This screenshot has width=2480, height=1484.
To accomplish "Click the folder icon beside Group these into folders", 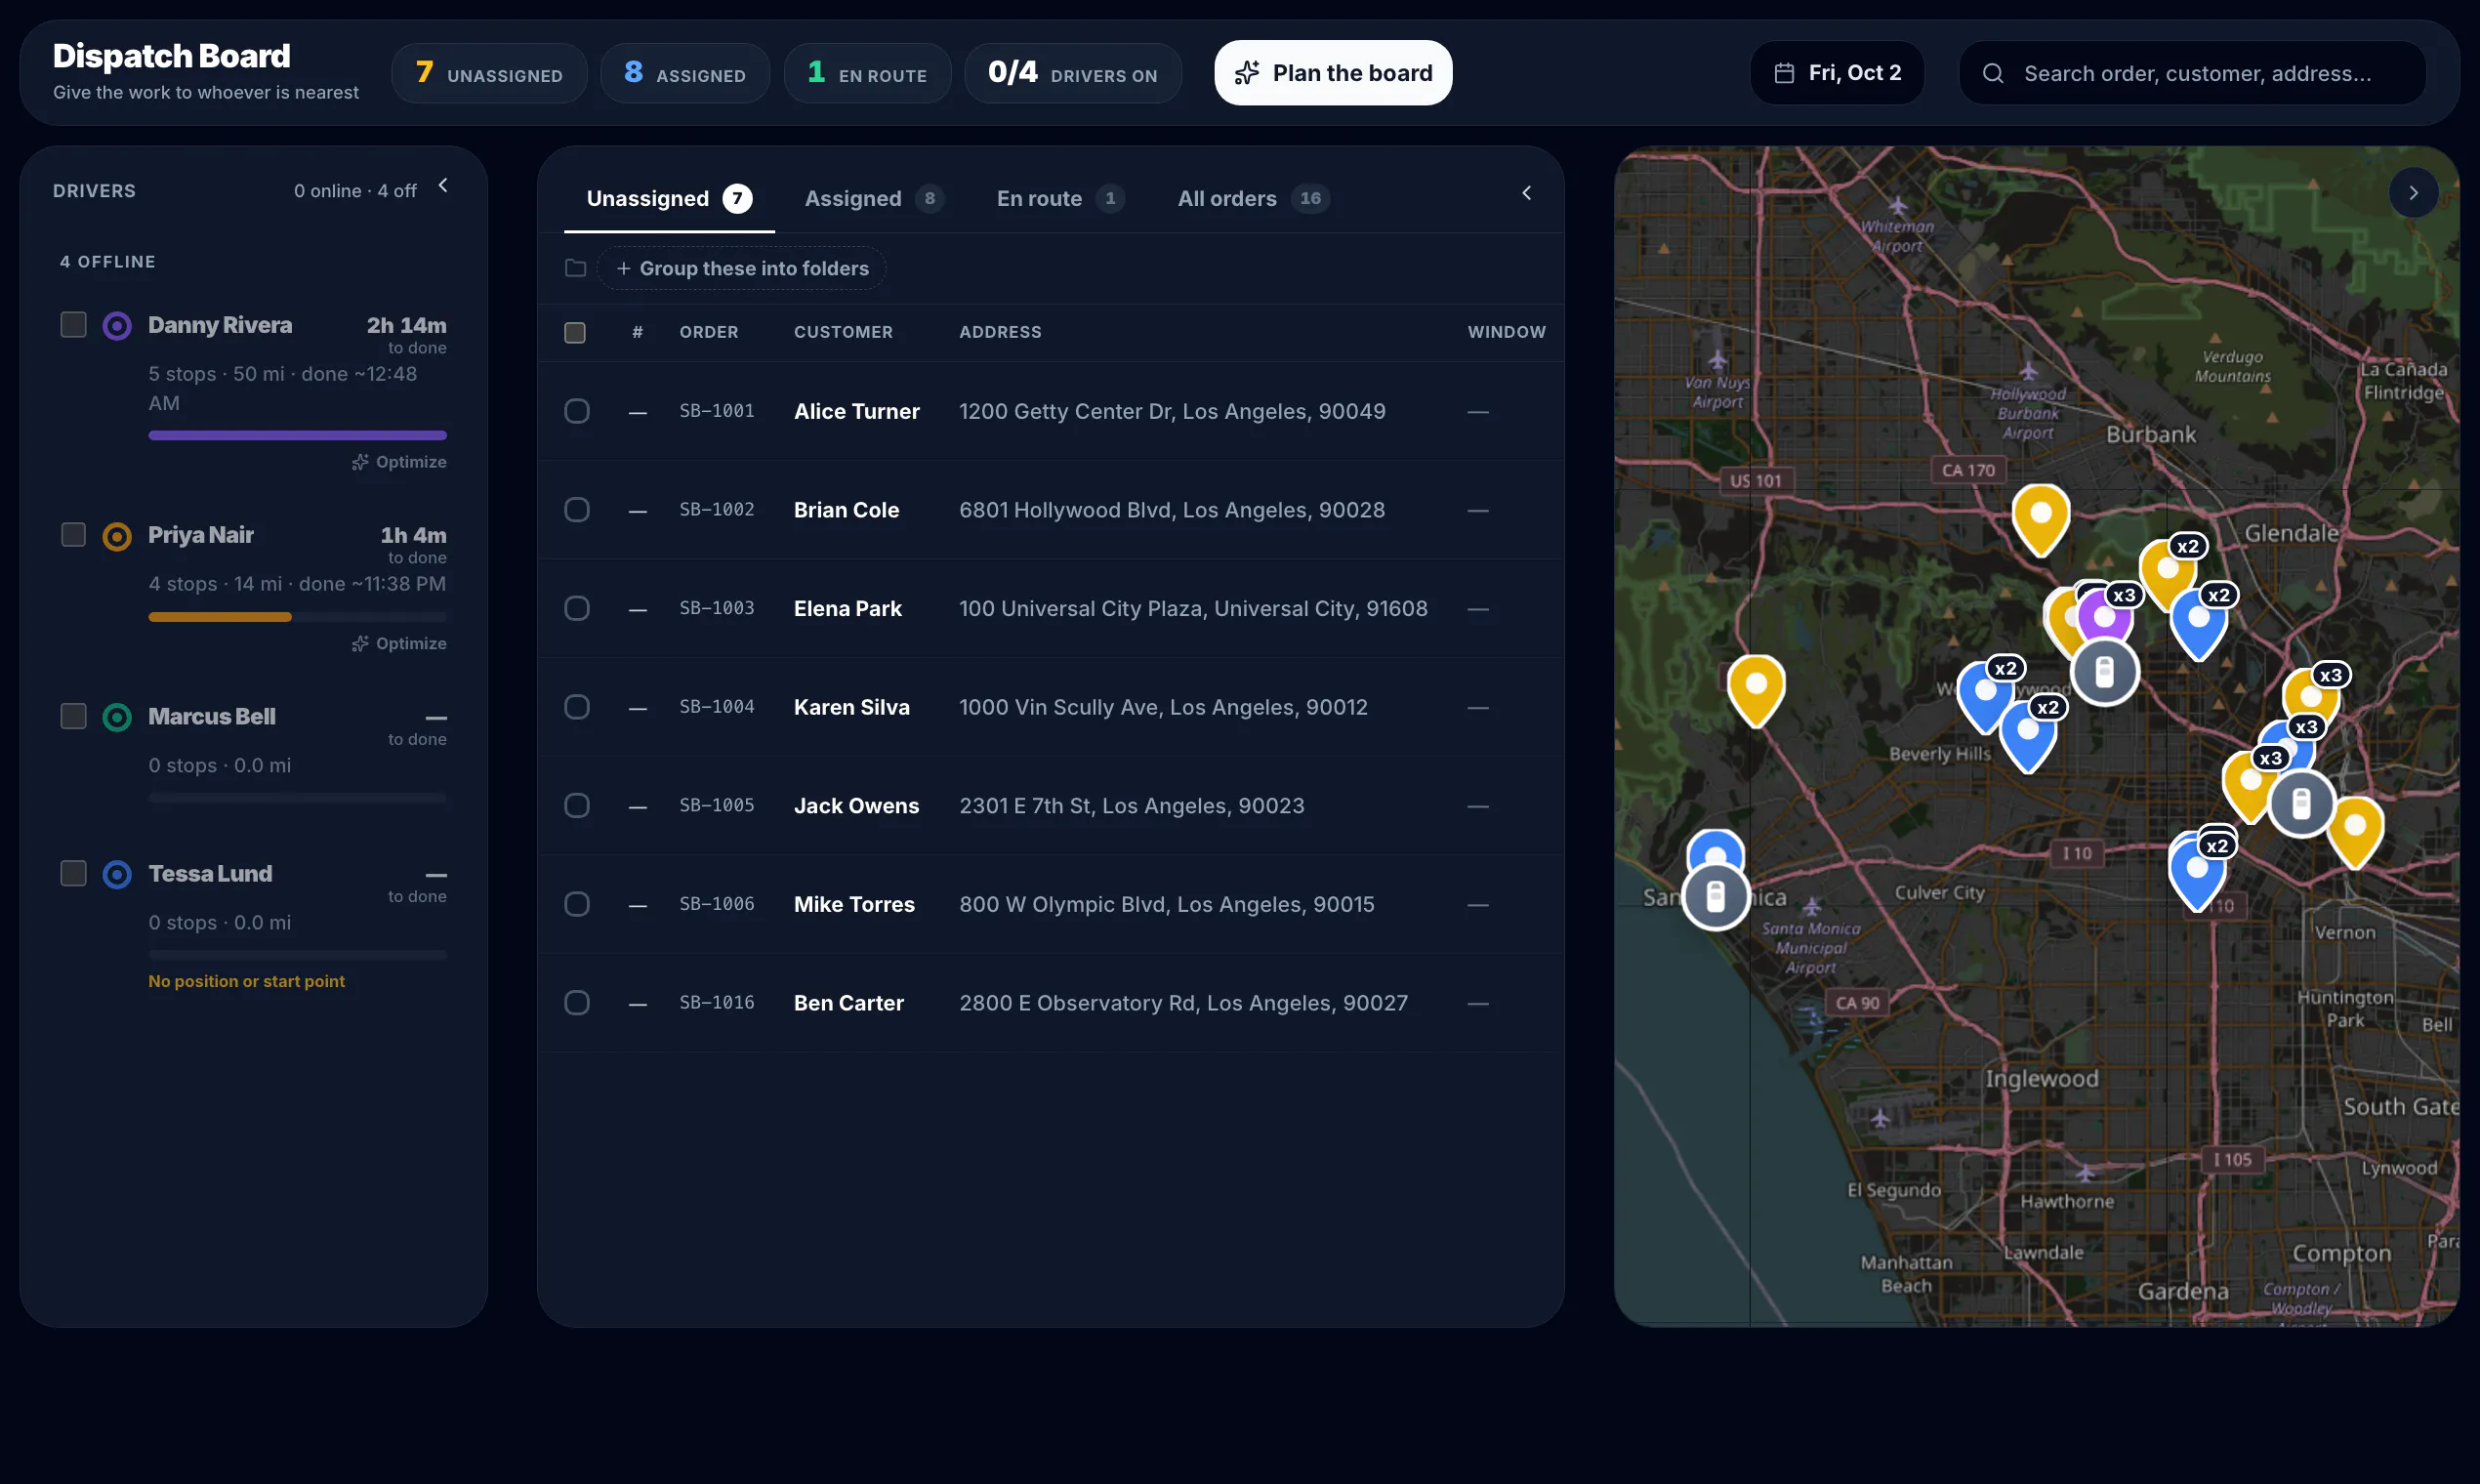I will pyautogui.click(x=575, y=268).
